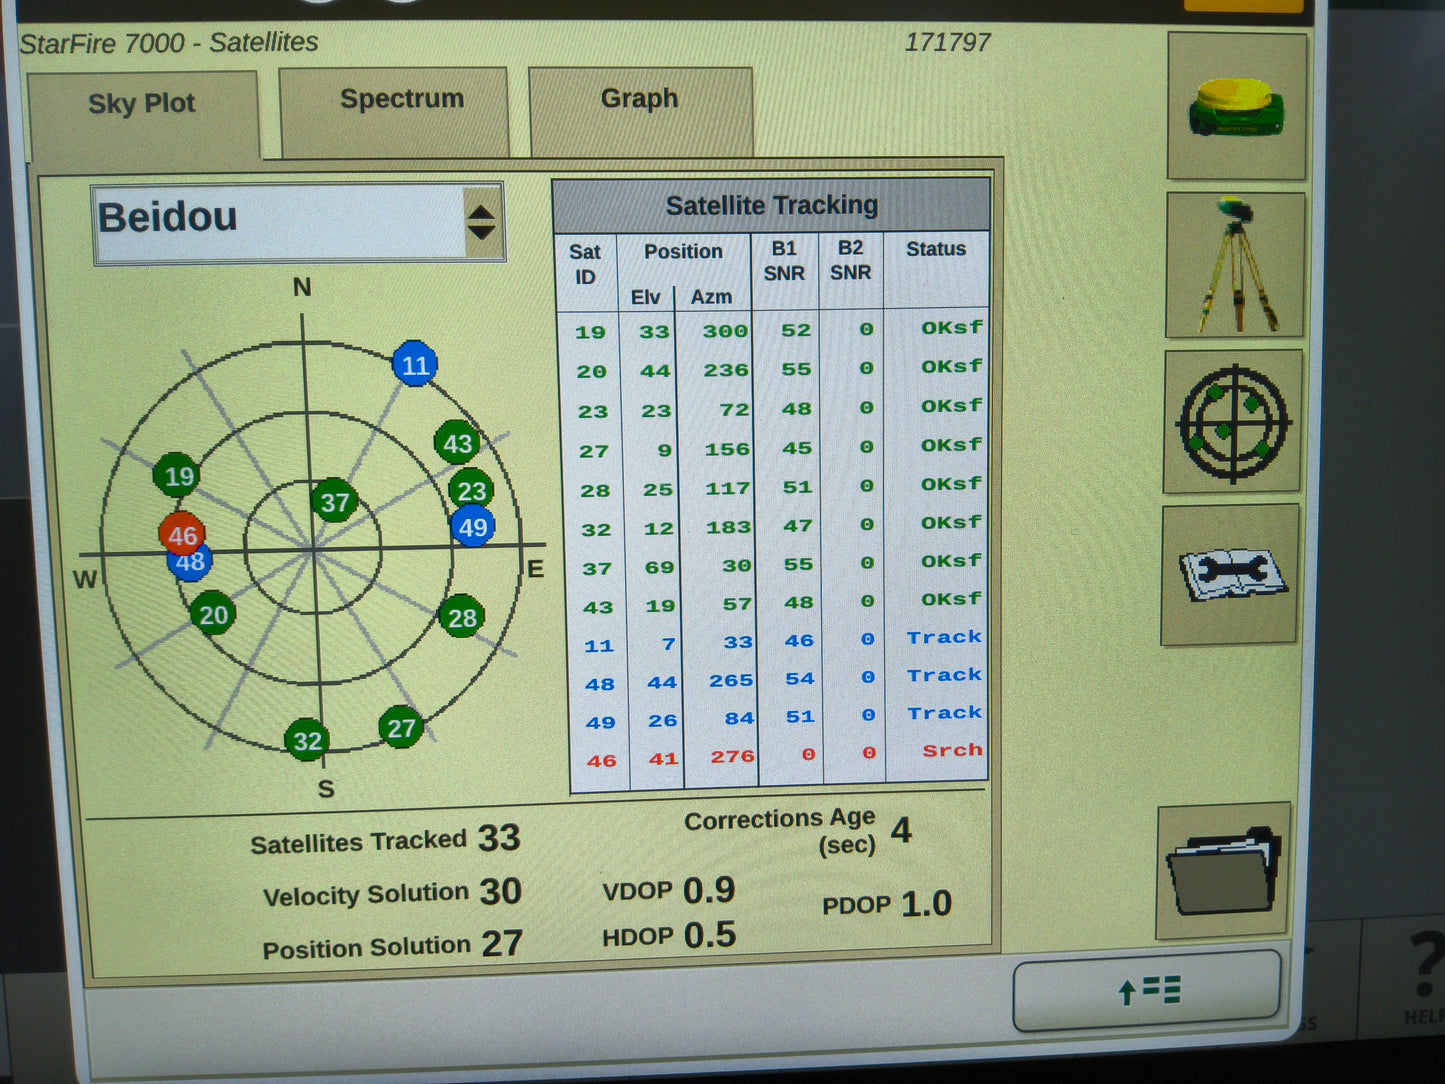Select the surveying tripod icon
The height and width of the screenshot is (1084, 1445).
point(1236,264)
